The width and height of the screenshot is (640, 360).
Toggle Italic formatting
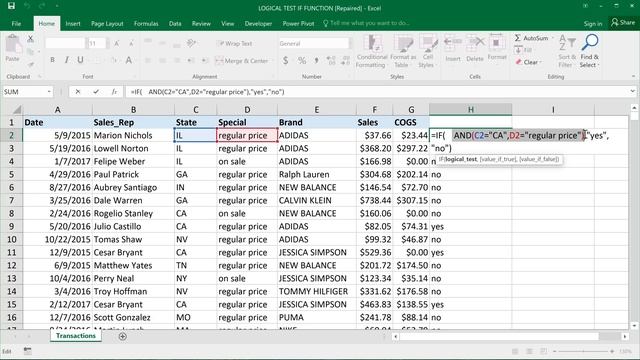pos(66,60)
